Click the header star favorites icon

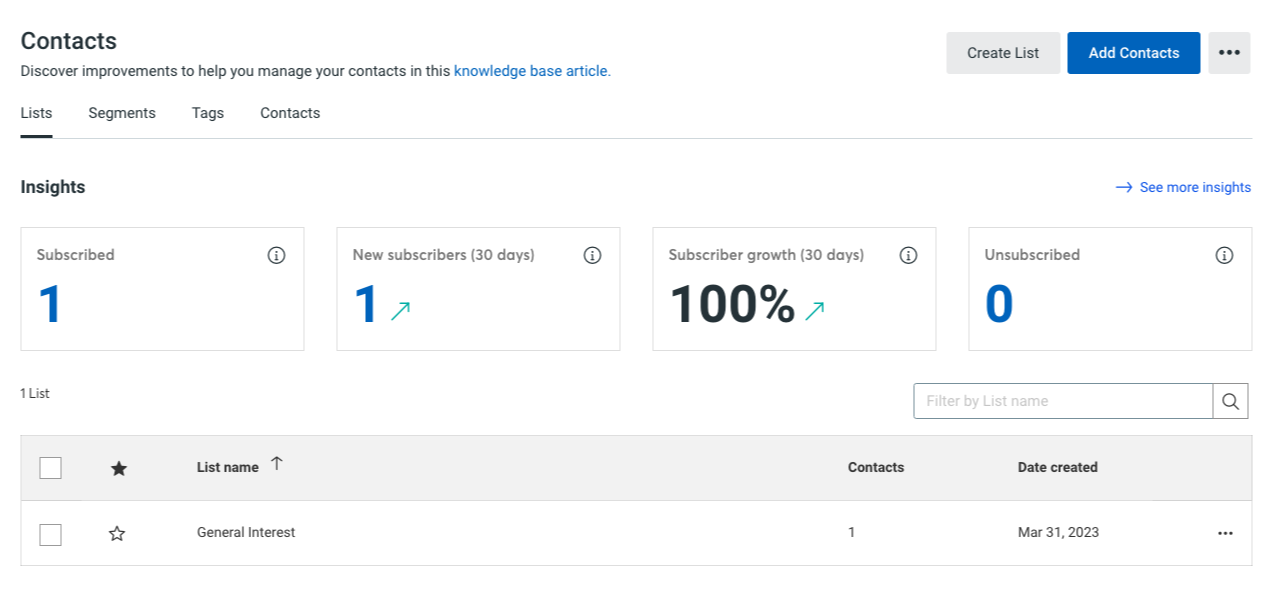click(x=118, y=468)
